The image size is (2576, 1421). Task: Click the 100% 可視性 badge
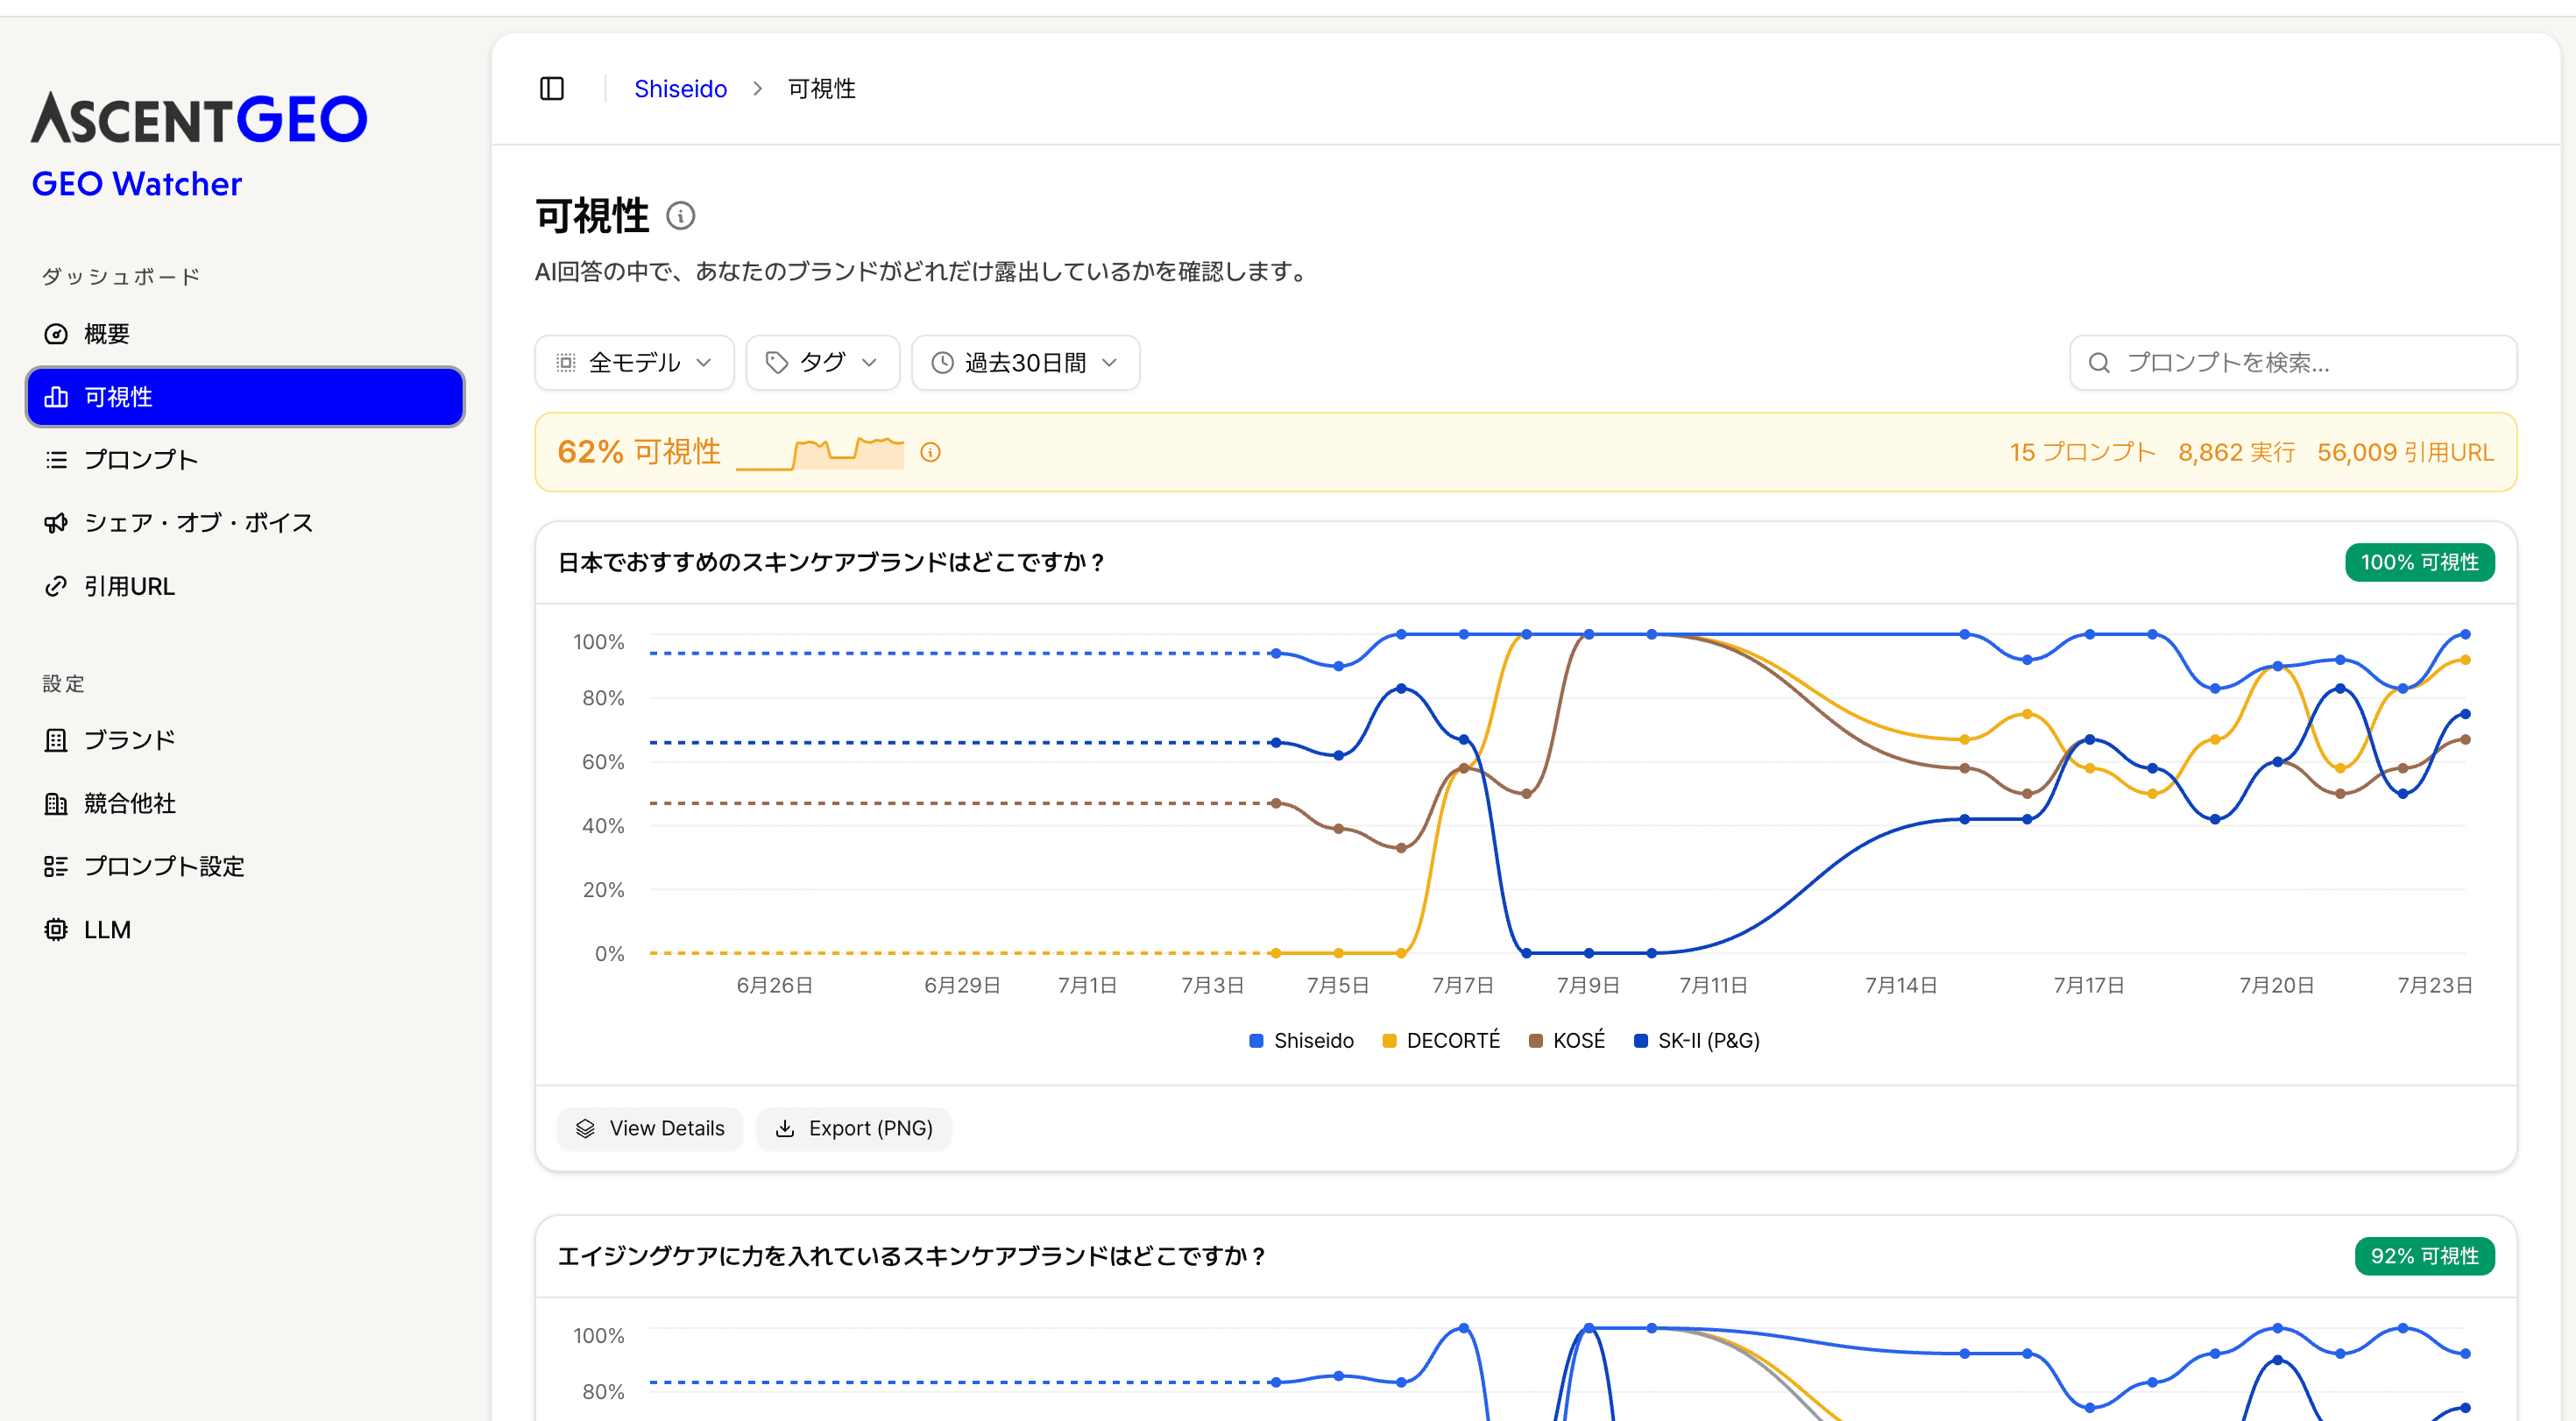point(2420,563)
